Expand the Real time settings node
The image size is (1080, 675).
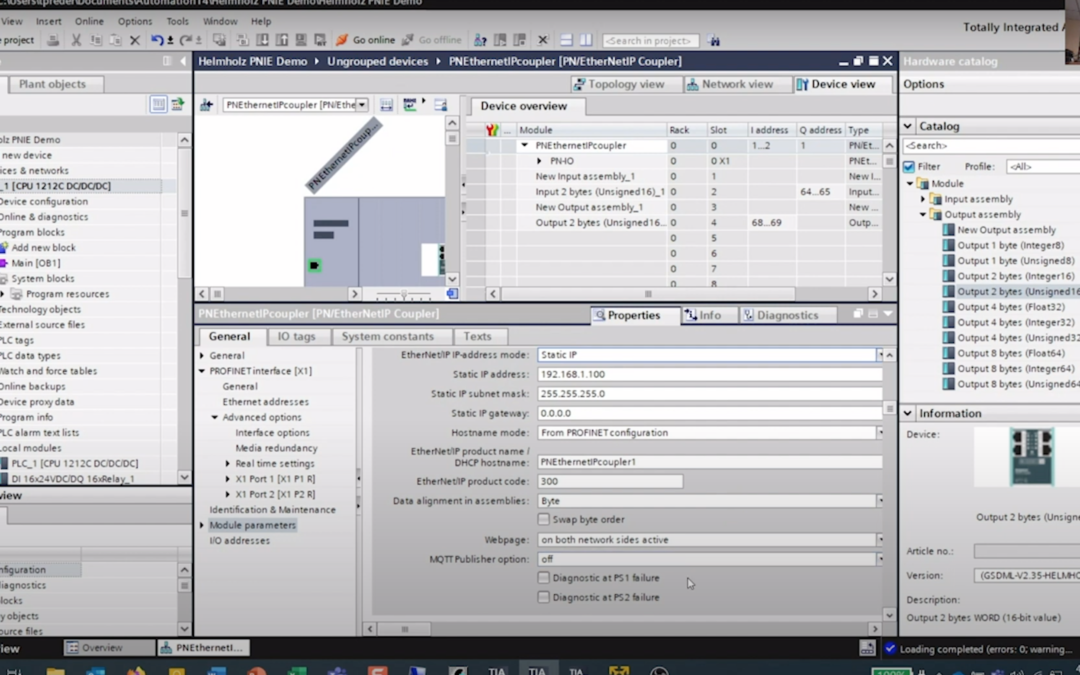tap(228, 464)
